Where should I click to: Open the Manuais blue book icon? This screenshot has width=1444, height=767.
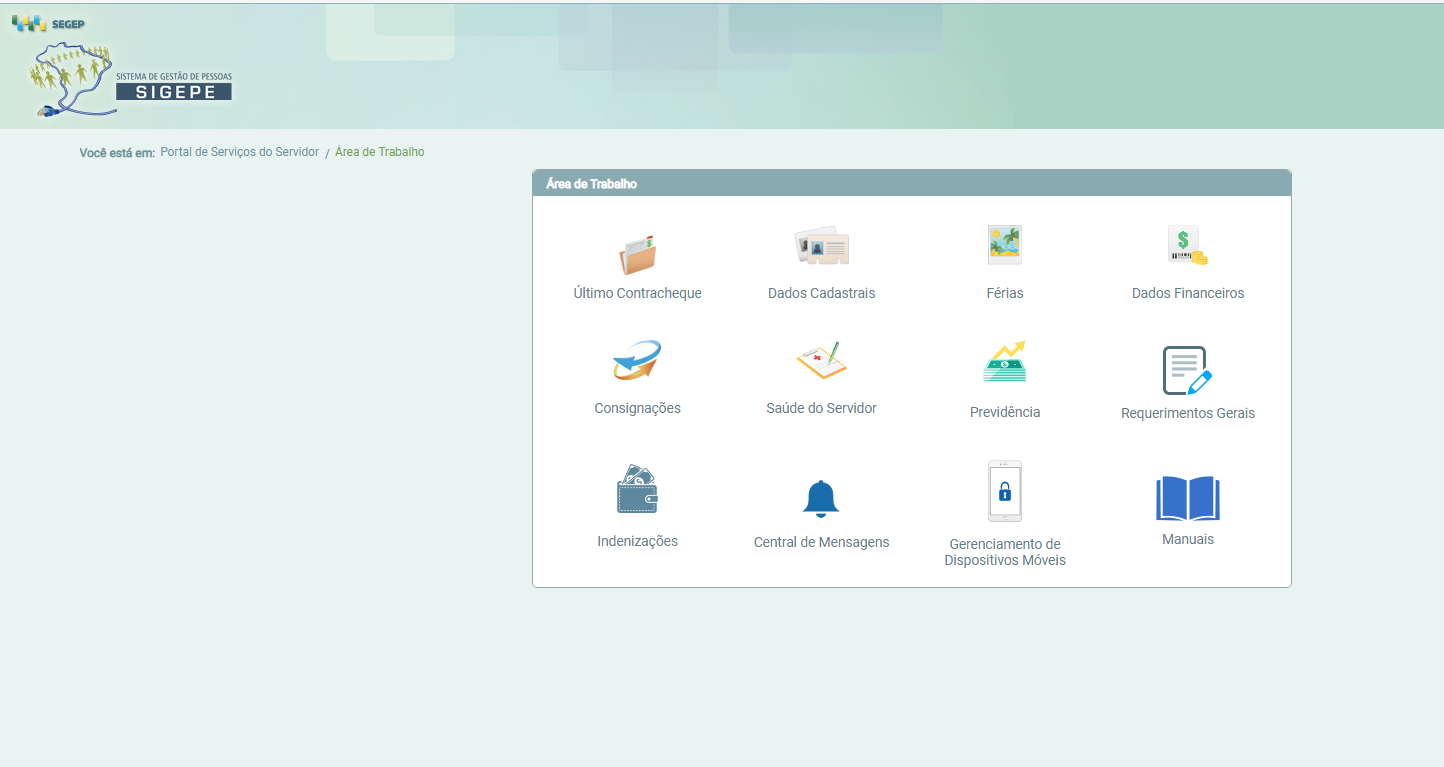(x=1187, y=498)
